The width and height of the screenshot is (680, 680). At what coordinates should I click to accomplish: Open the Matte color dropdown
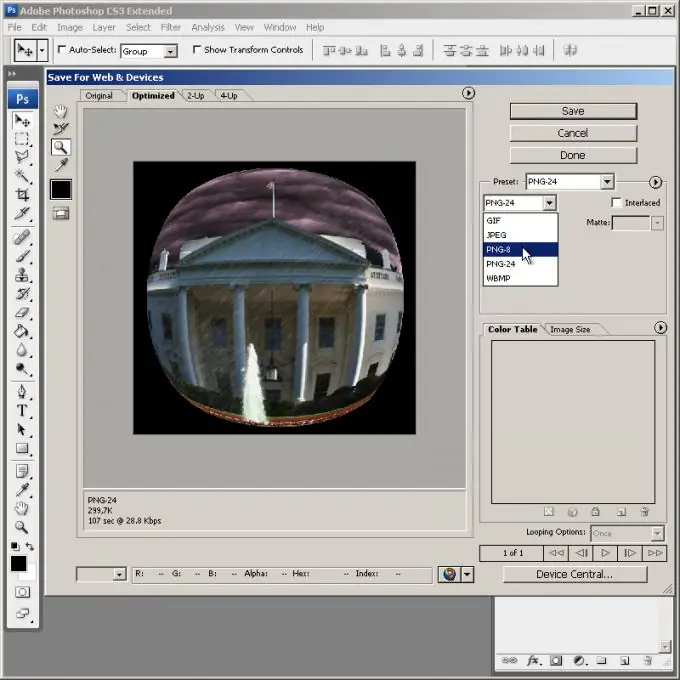657,223
